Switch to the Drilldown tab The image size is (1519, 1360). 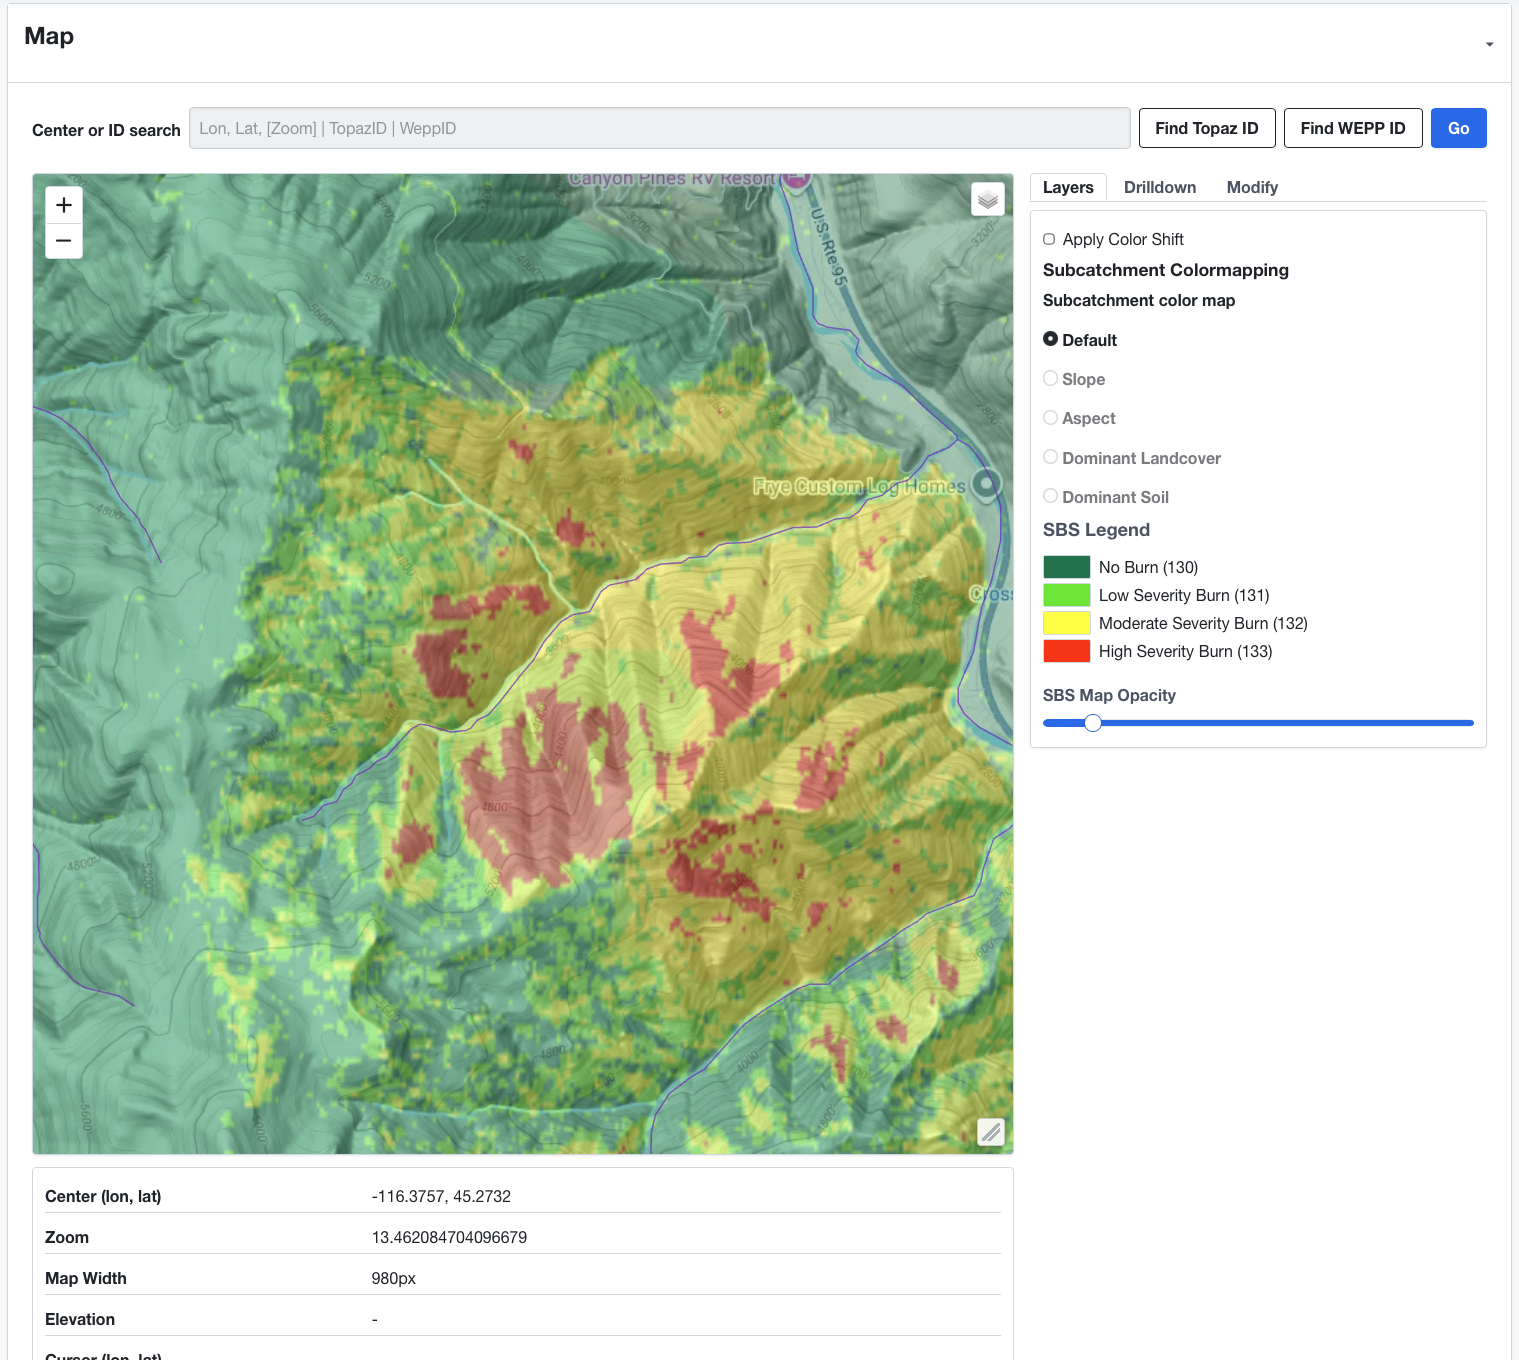click(x=1160, y=187)
